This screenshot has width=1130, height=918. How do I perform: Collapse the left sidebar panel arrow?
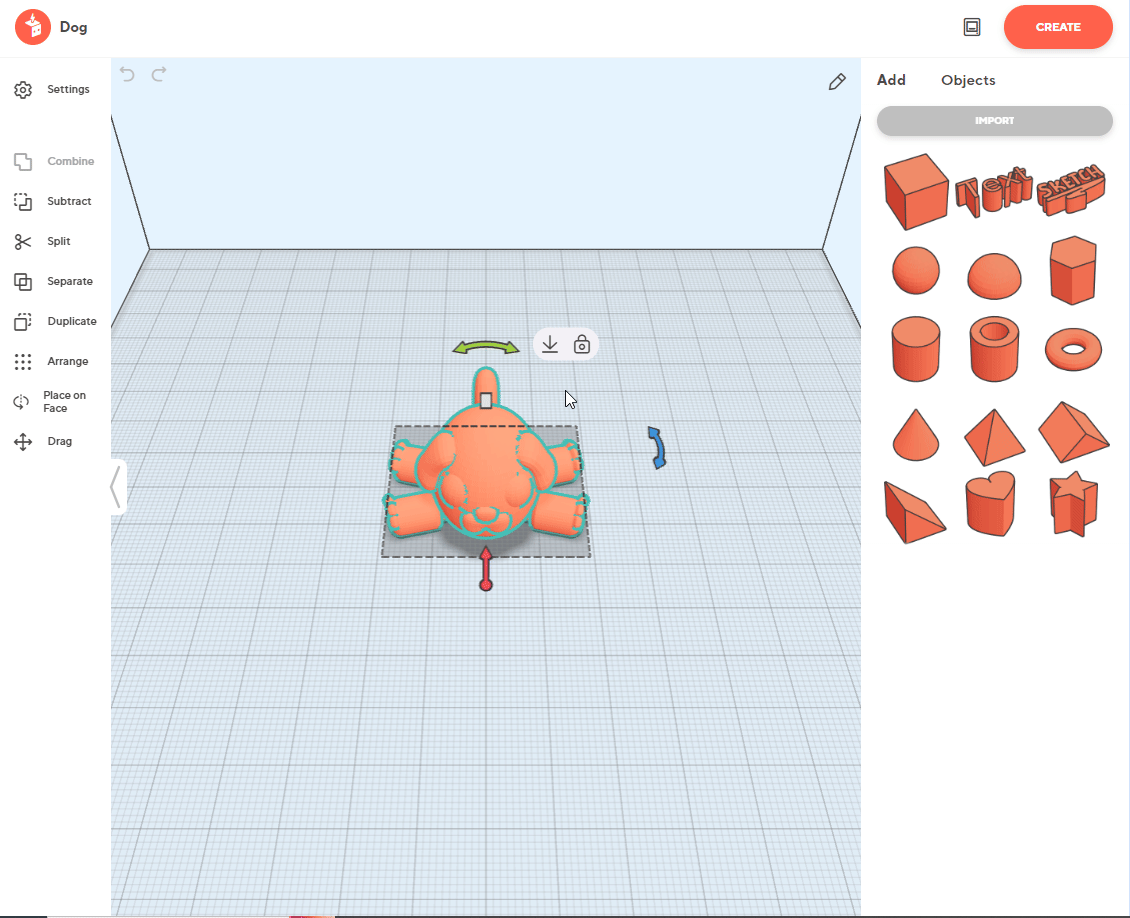click(116, 487)
